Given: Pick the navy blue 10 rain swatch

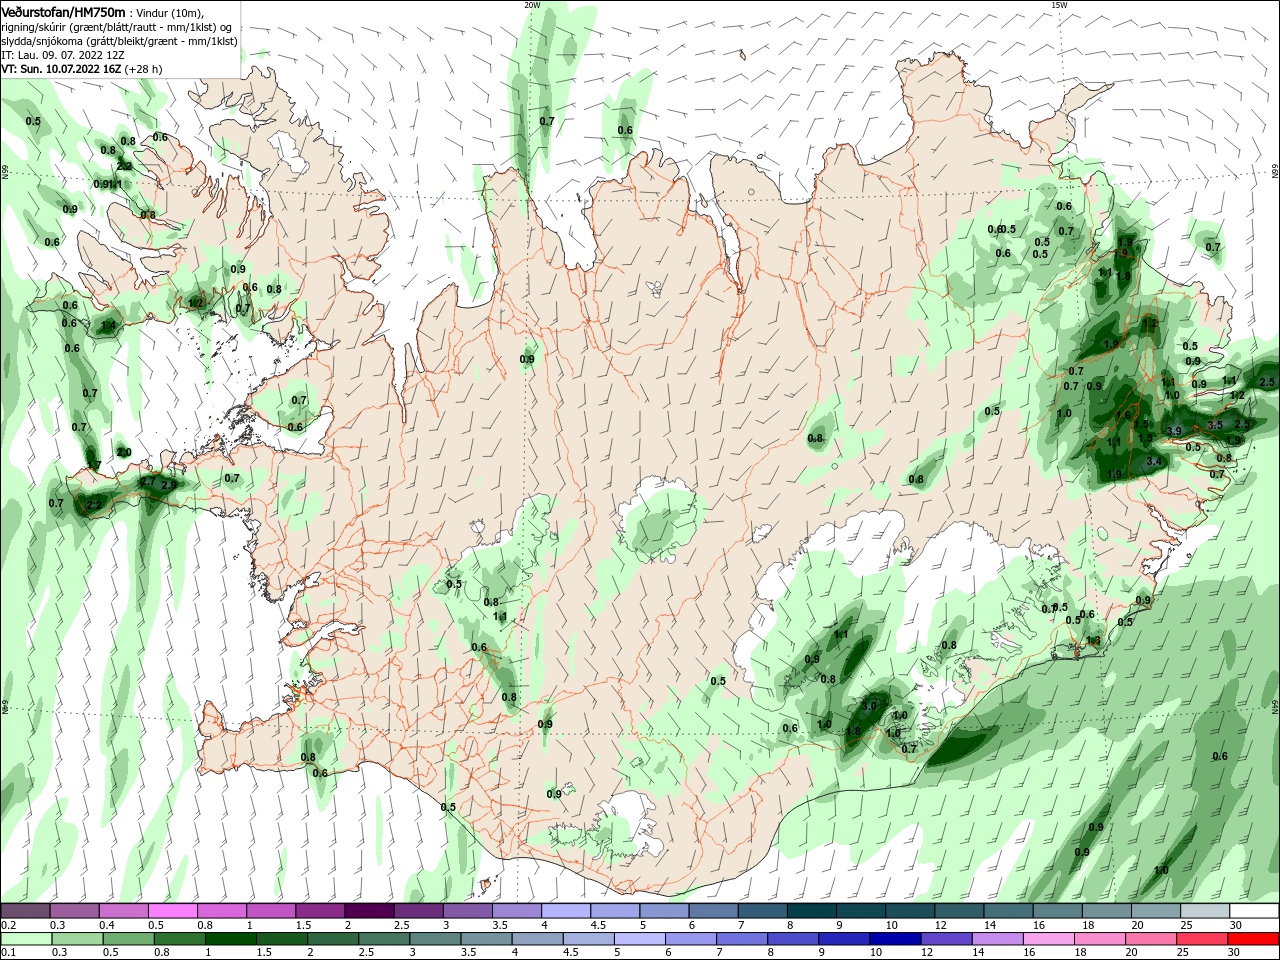Looking at the screenshot, I should point(893,940).
